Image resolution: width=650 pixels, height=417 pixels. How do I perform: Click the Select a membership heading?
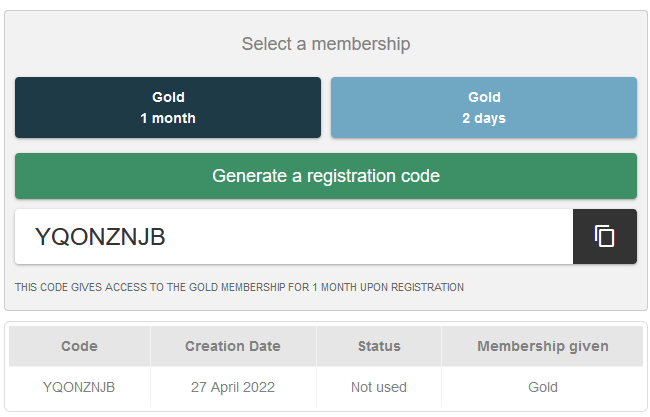point(326,44)
